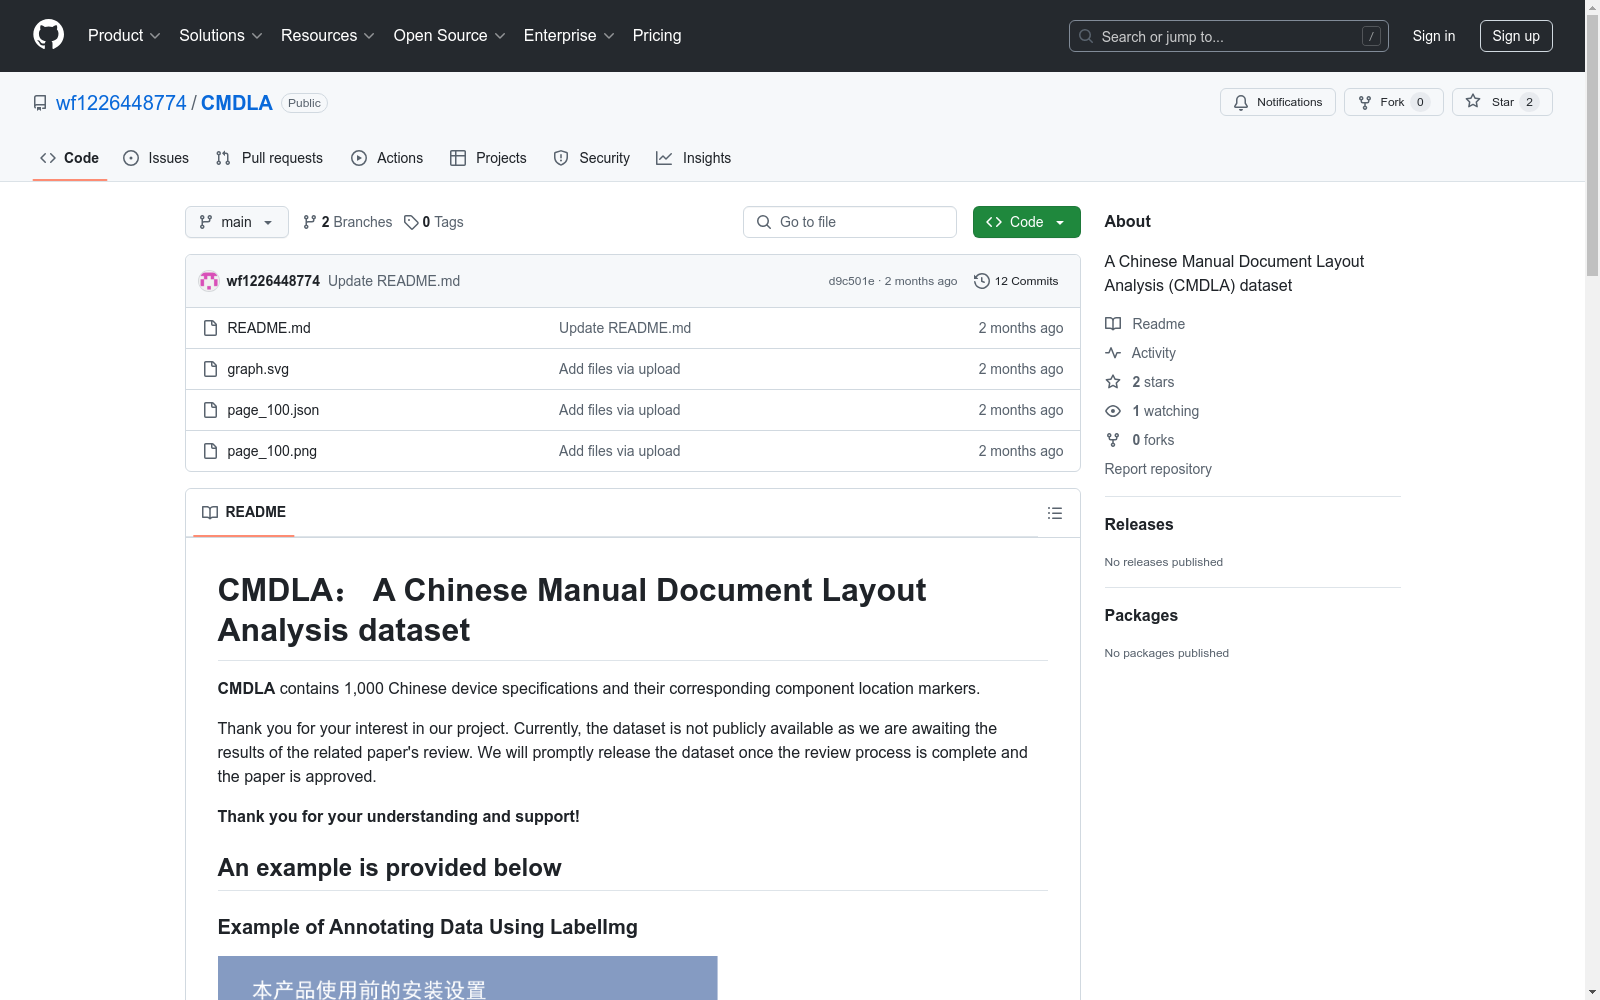Viewport: 1600px width, 1000px height.
Task: View the 12 Commits history
Action: coord(1016,281)
